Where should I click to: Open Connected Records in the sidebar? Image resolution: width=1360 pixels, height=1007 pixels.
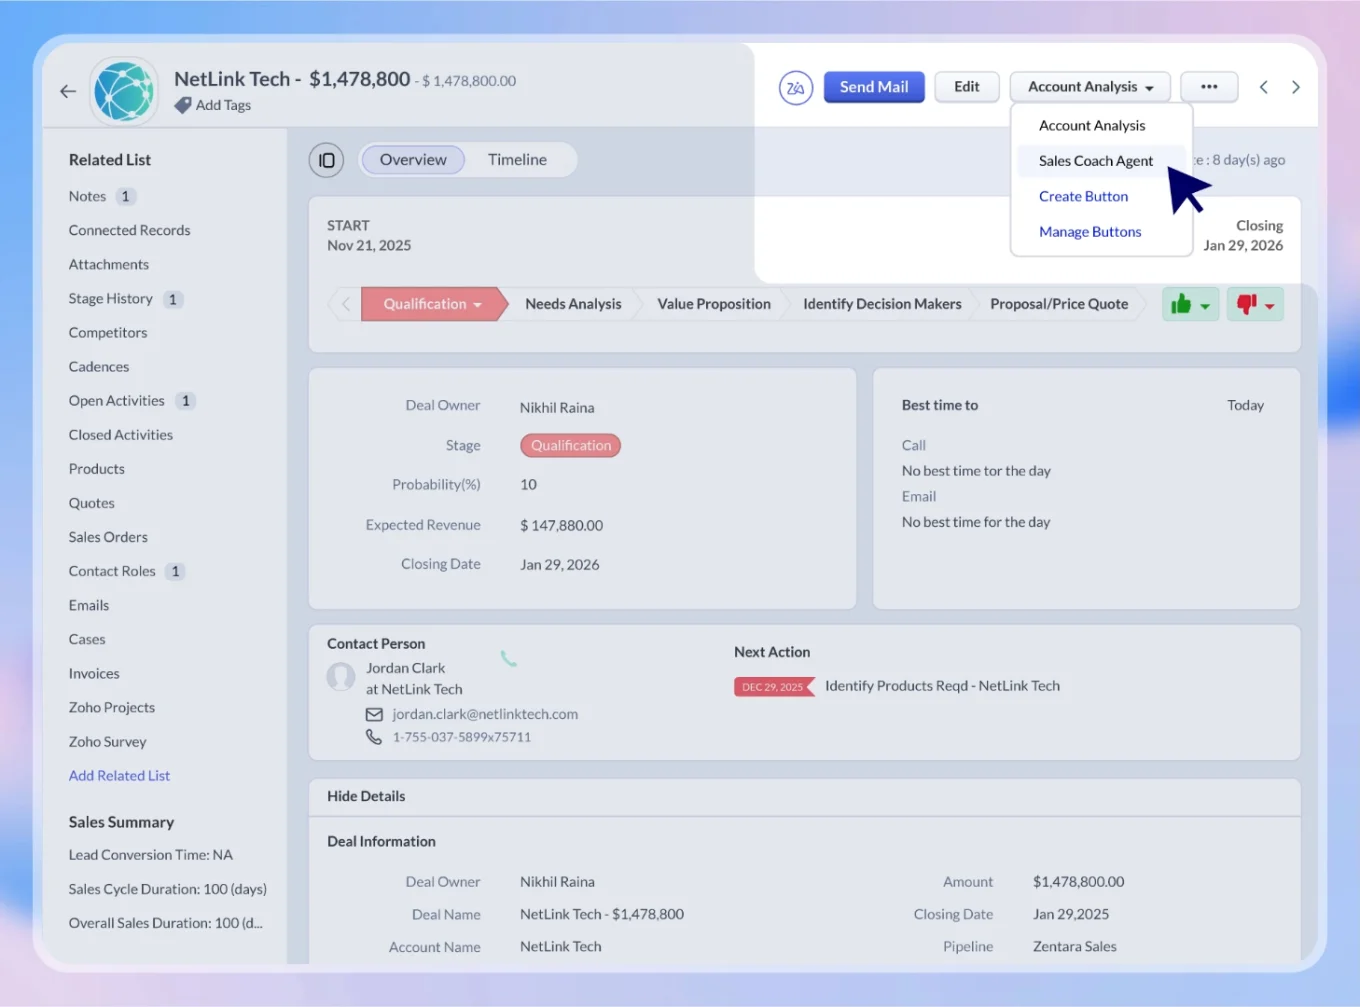[129, 231]
